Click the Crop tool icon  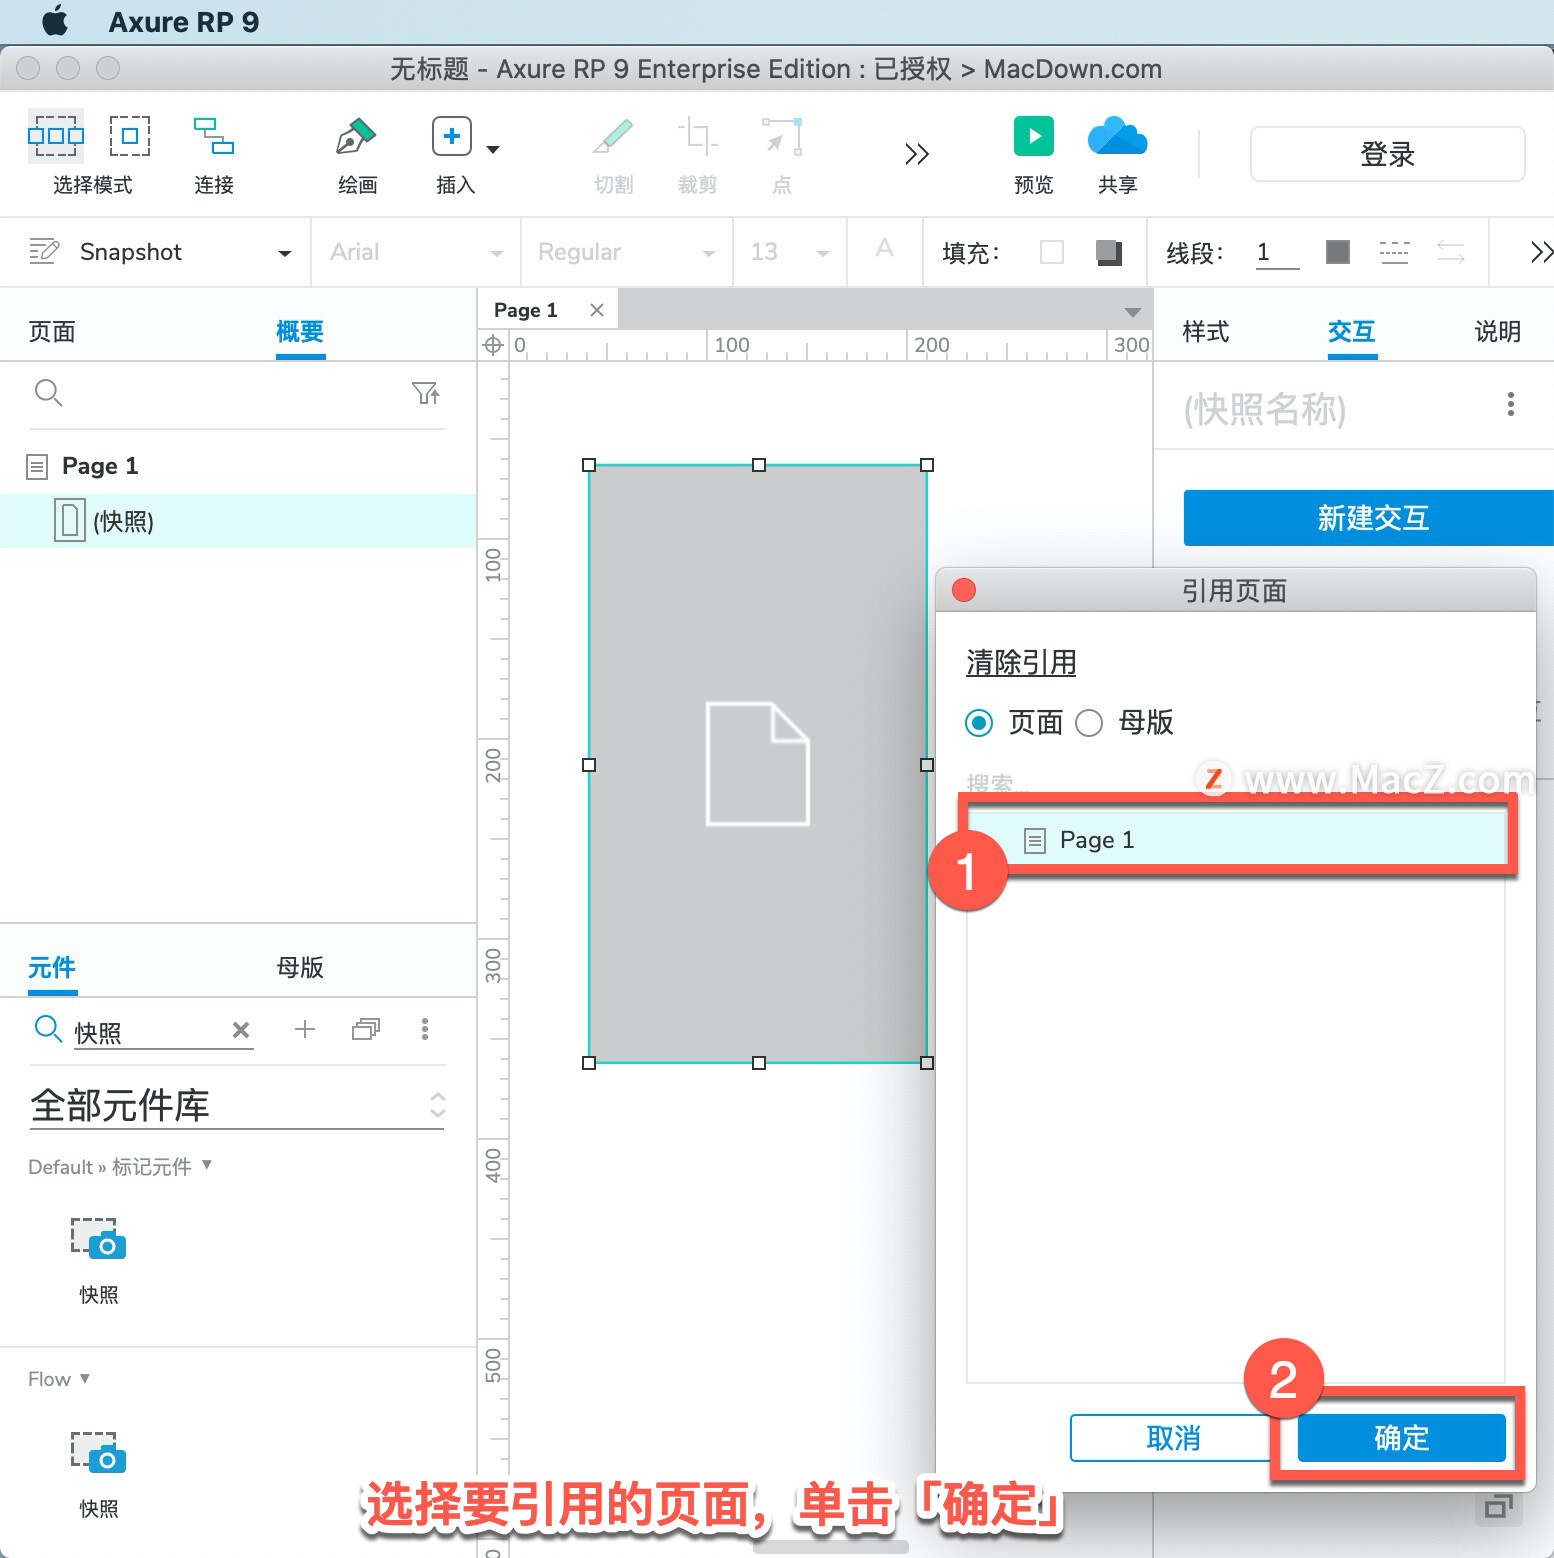click(x=697, y=136)
